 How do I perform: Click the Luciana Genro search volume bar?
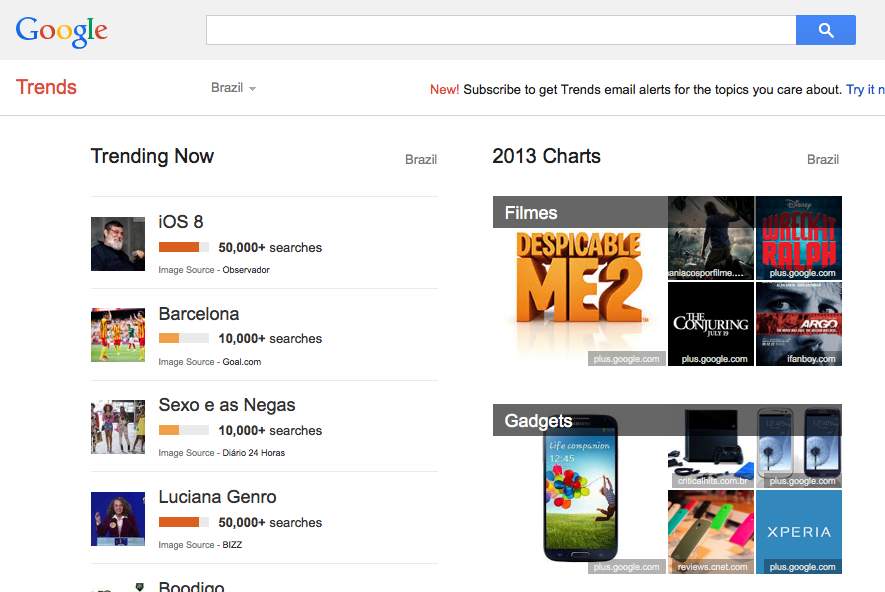(x=184, y=522)
